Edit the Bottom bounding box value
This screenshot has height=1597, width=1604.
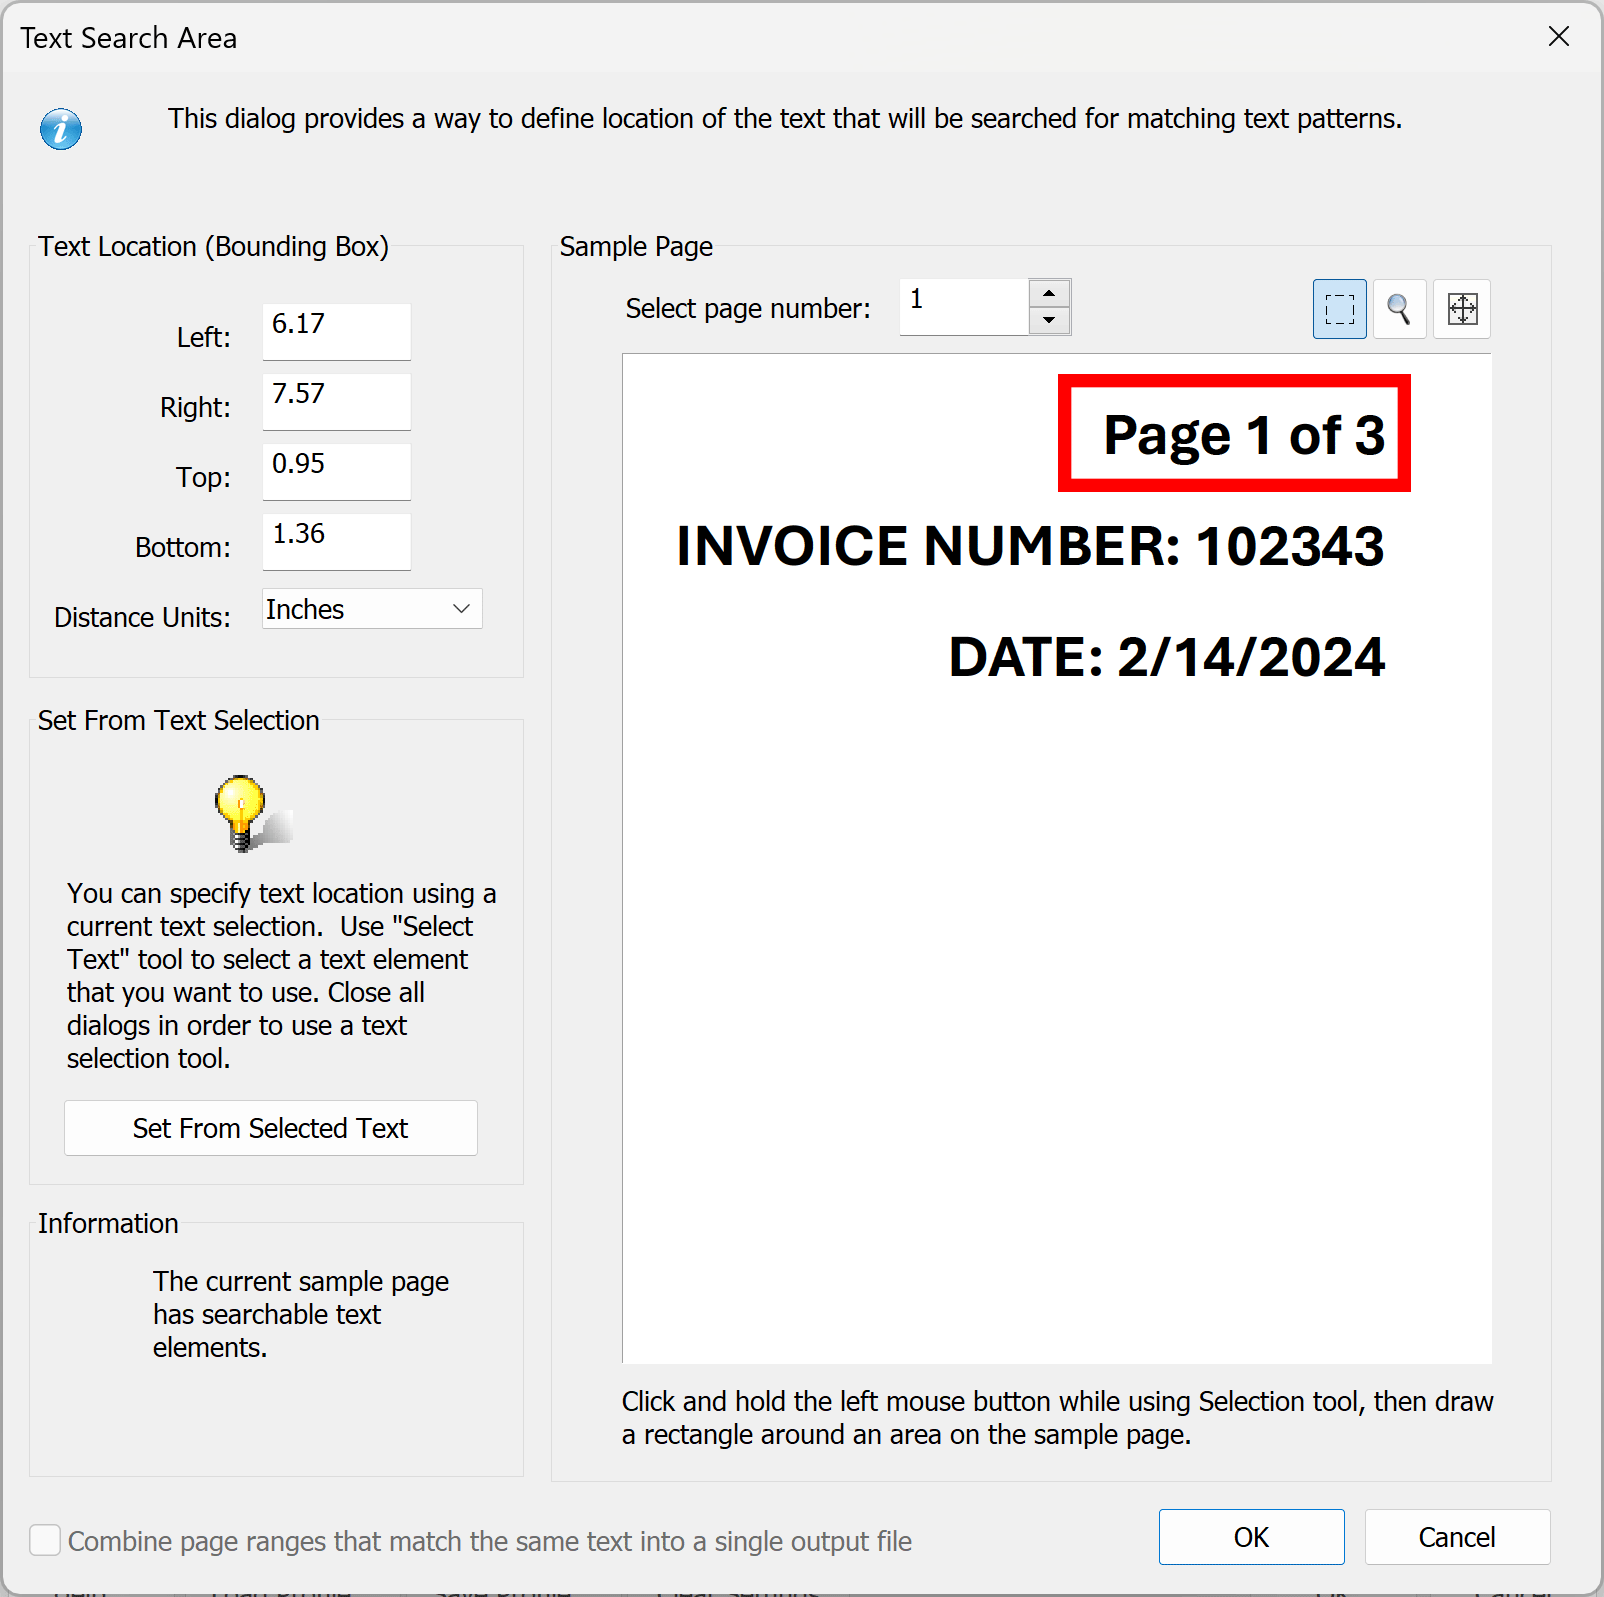click(x=335, y=541)
